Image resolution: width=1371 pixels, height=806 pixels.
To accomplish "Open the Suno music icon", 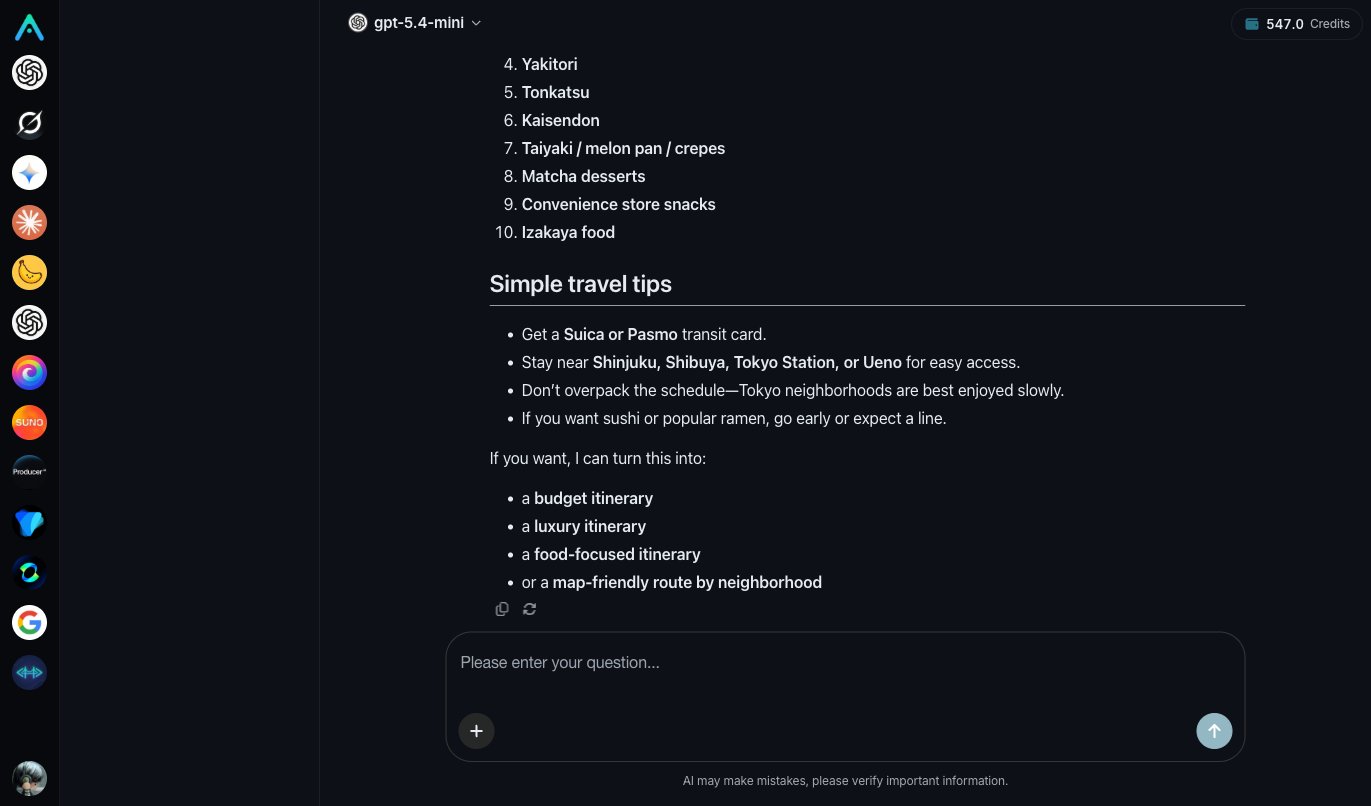I will (x=29, y=423).
